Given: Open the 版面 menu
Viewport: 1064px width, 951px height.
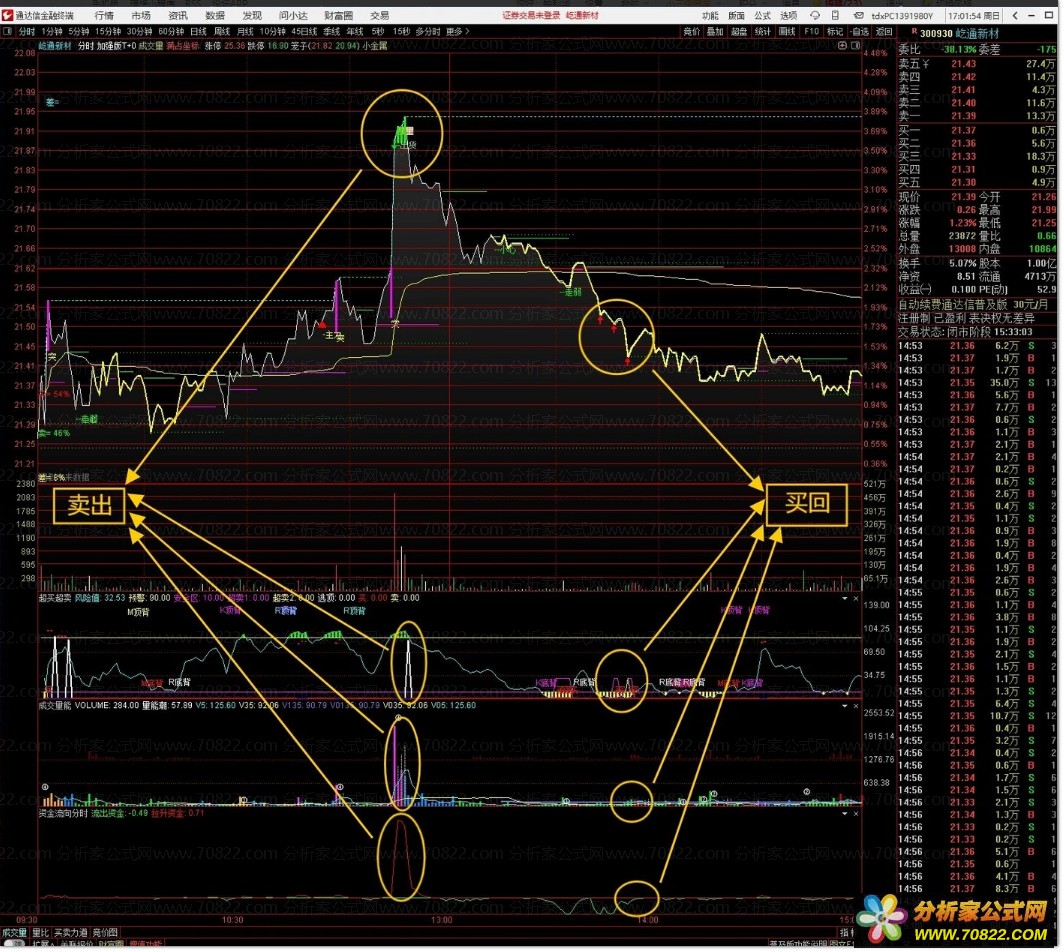Looking at the screenshot, I should [736, 15].
